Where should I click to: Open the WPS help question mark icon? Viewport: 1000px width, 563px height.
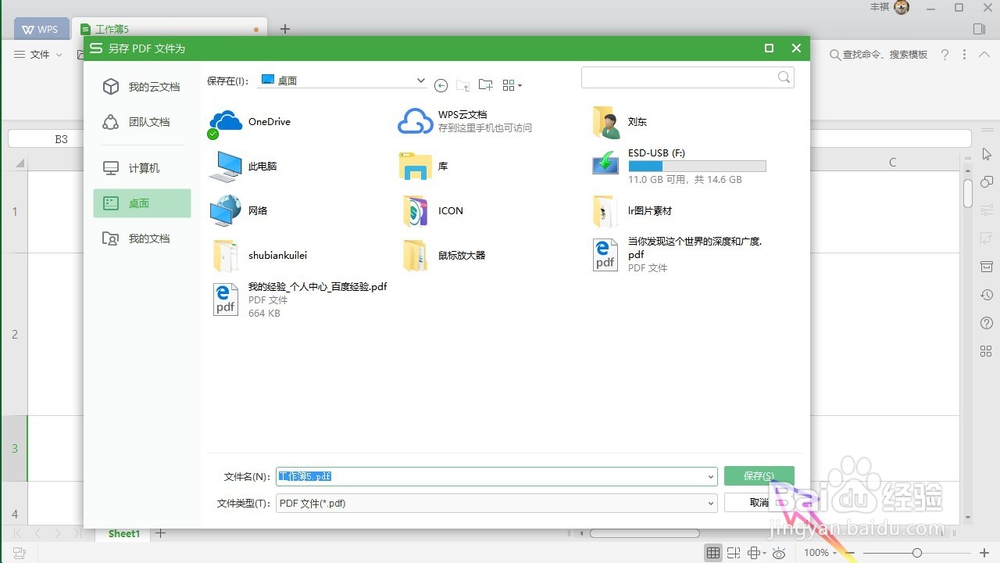click(x=945, y=55)
